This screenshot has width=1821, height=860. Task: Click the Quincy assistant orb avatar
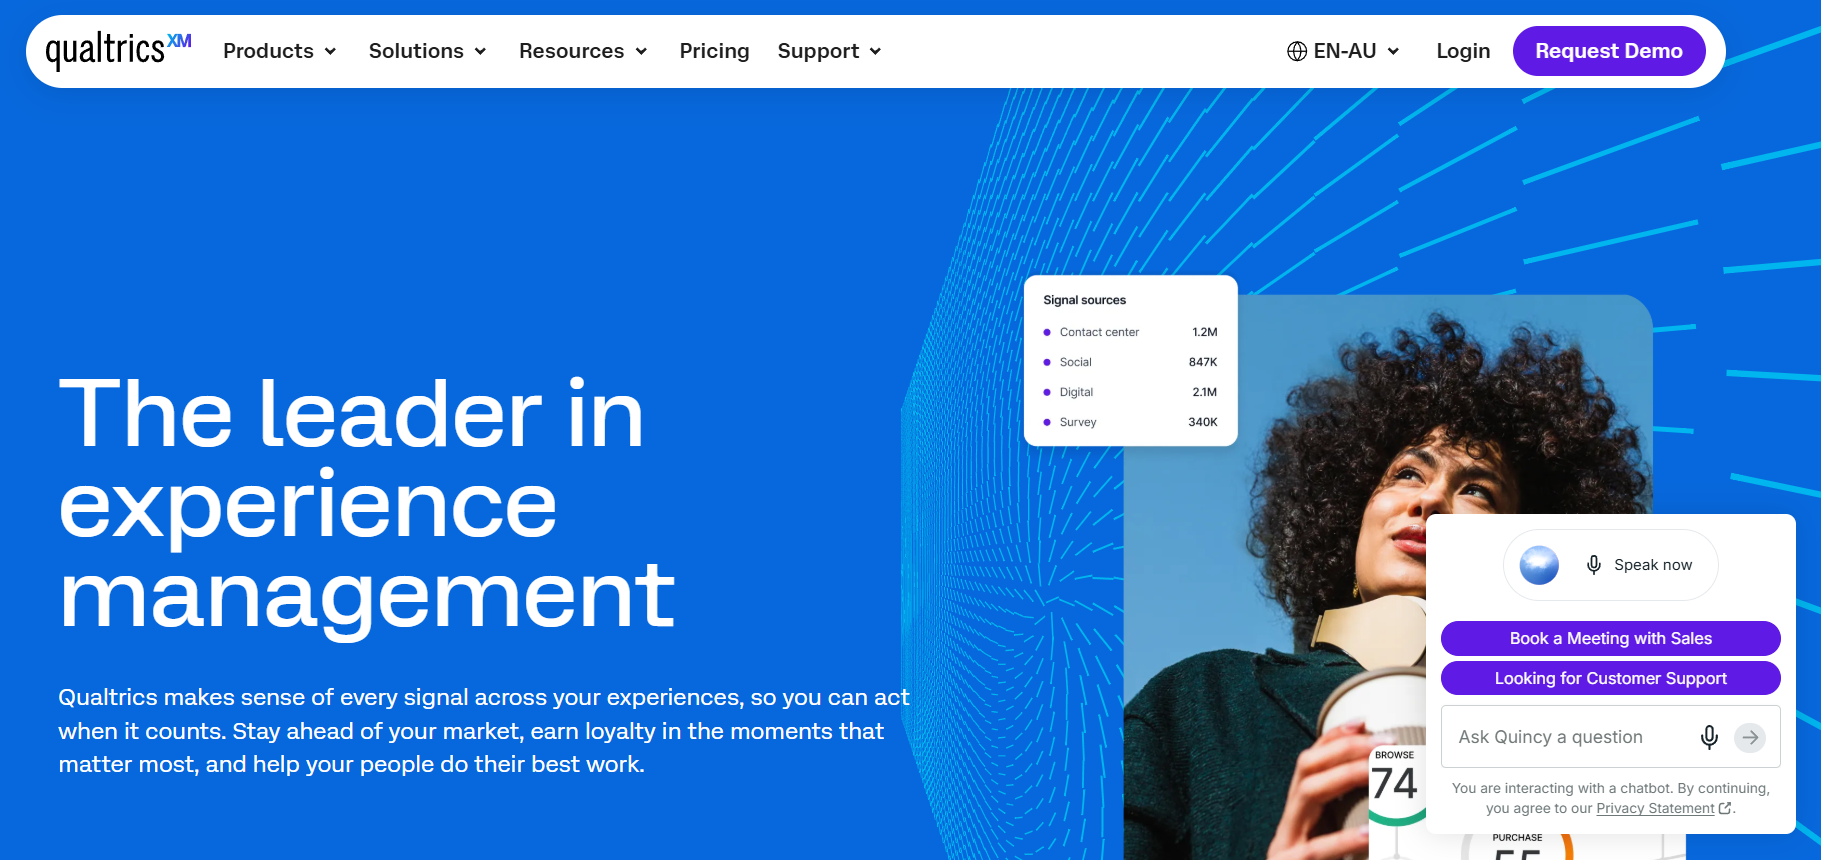1539,565
